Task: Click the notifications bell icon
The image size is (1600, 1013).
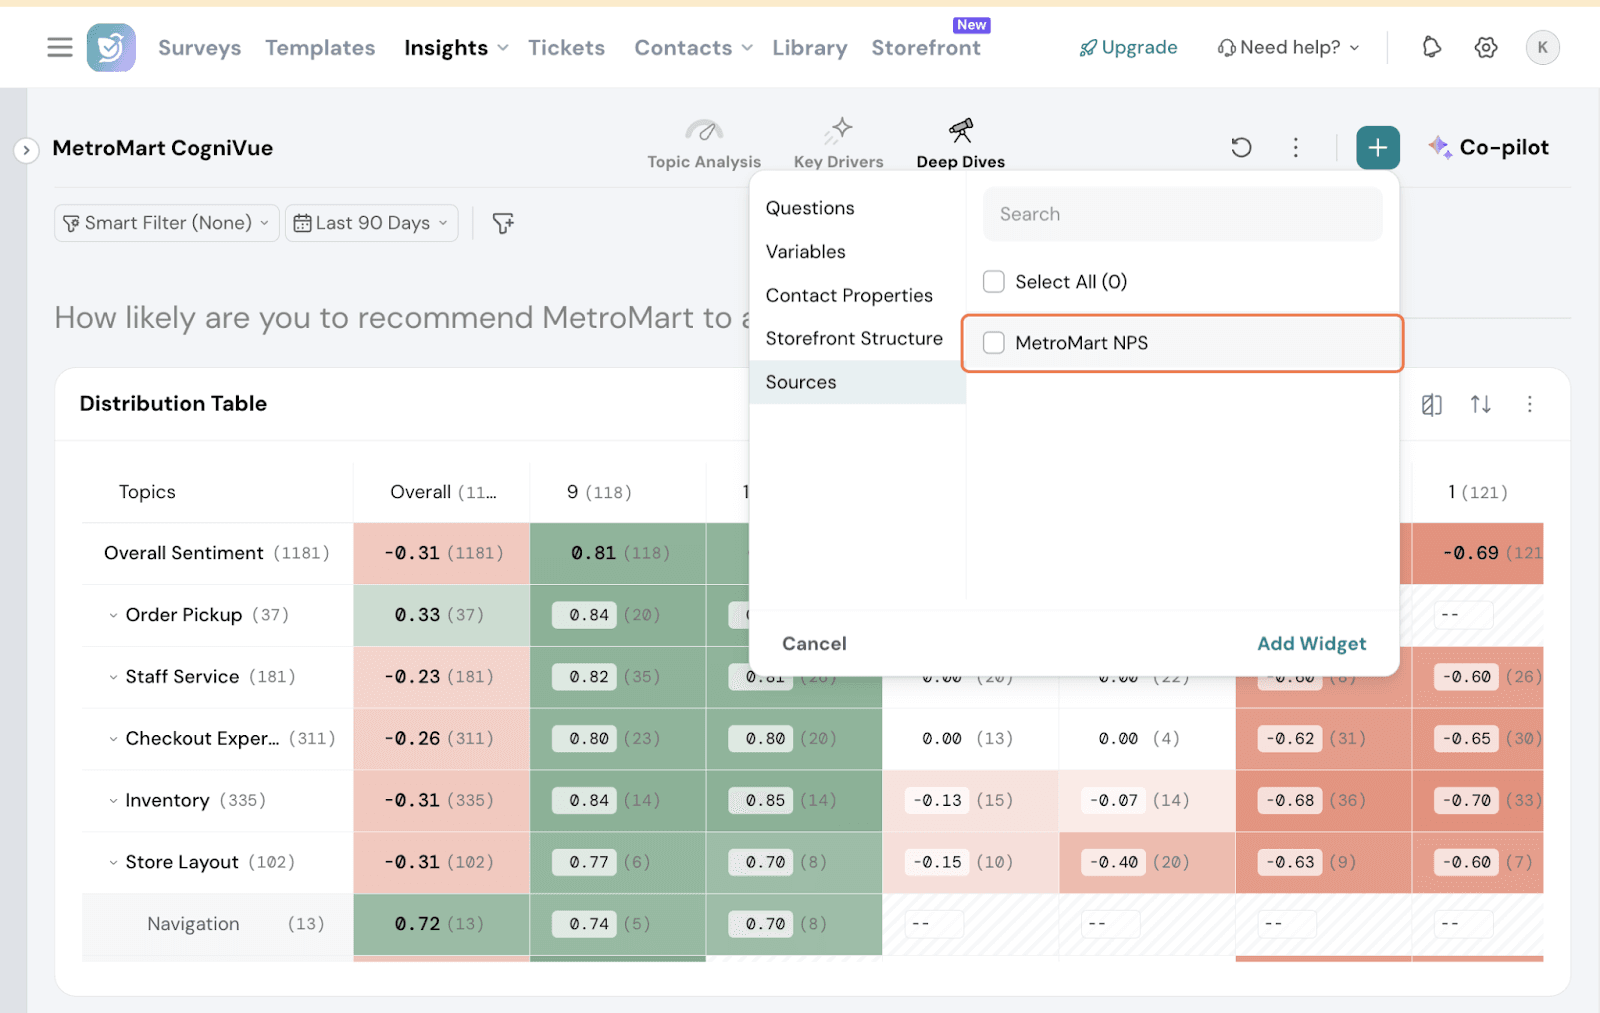Action: [x=1431, y=47]
